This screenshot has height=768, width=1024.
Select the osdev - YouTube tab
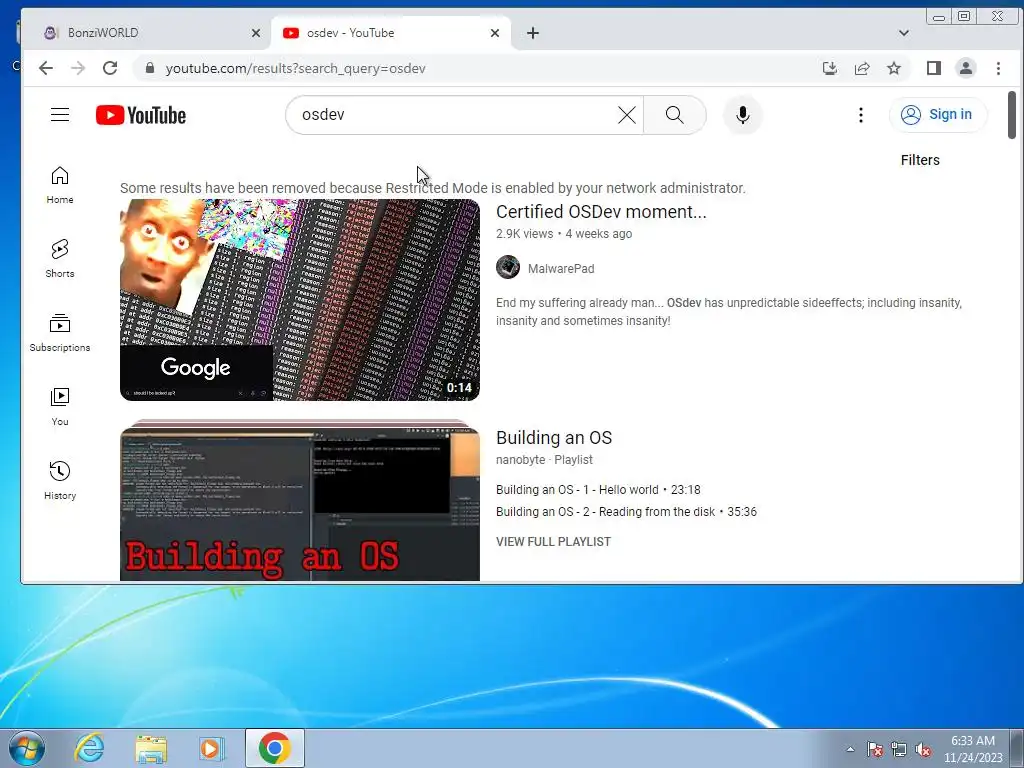pos(391,33)
